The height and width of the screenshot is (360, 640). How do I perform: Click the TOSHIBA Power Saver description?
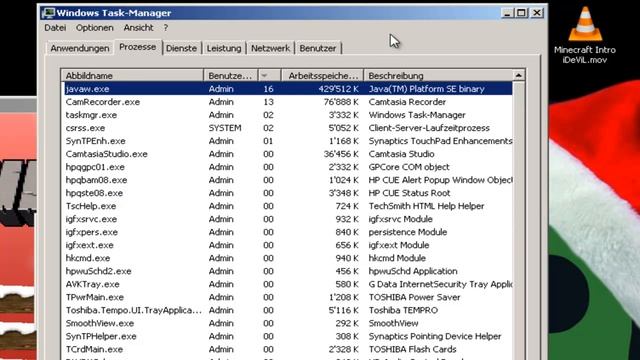pyautogui.click(x=415, y=298)
